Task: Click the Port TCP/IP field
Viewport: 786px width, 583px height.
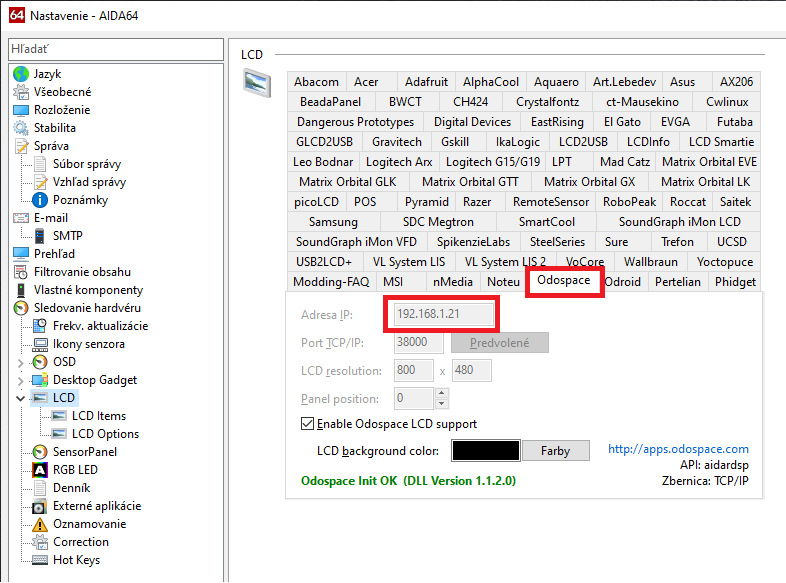Action: pyautogui.click(x=418, y=342)
